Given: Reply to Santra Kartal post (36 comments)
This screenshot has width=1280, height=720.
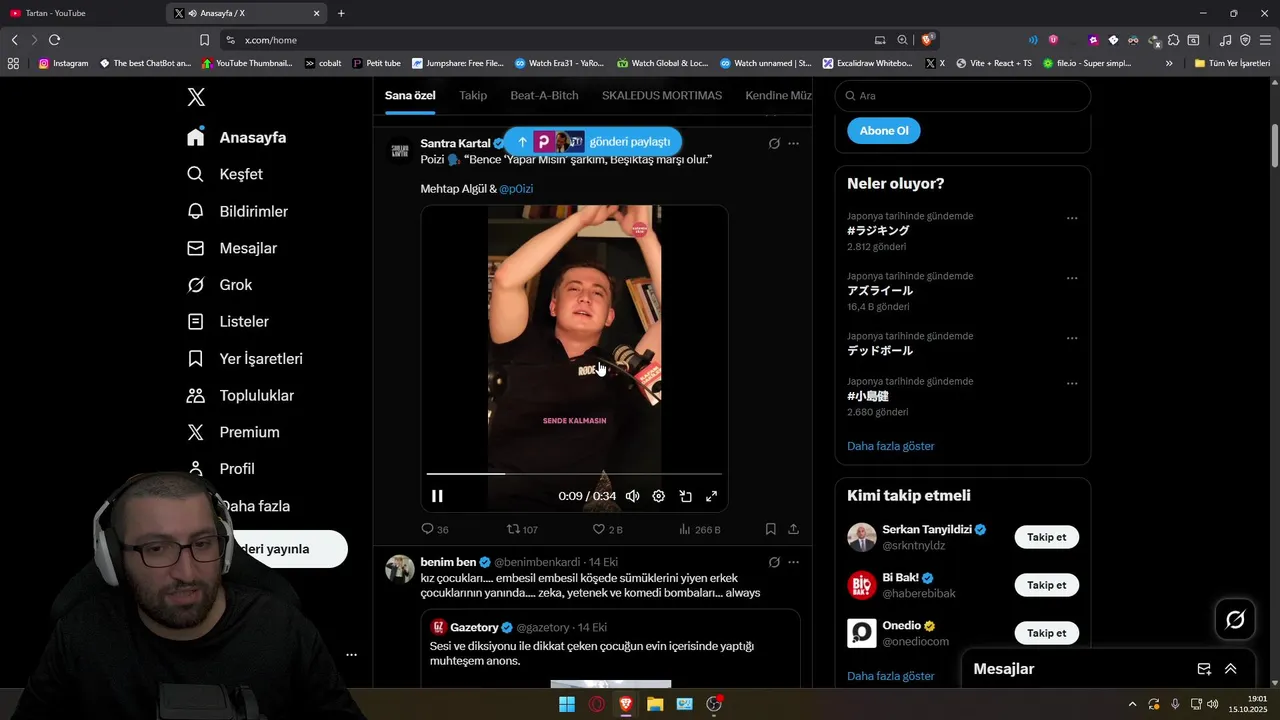Looking at the screenshot, I should click(x=435, y=529).
